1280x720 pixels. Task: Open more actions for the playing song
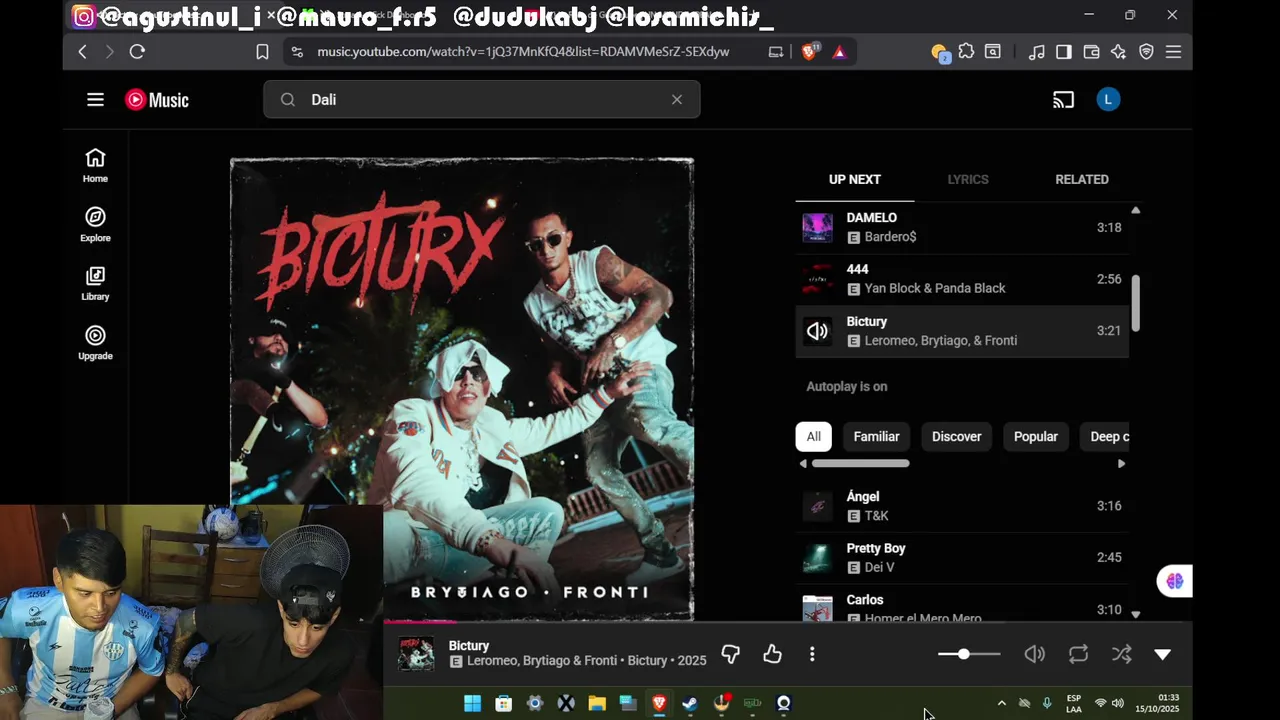(x=812, y=654)
